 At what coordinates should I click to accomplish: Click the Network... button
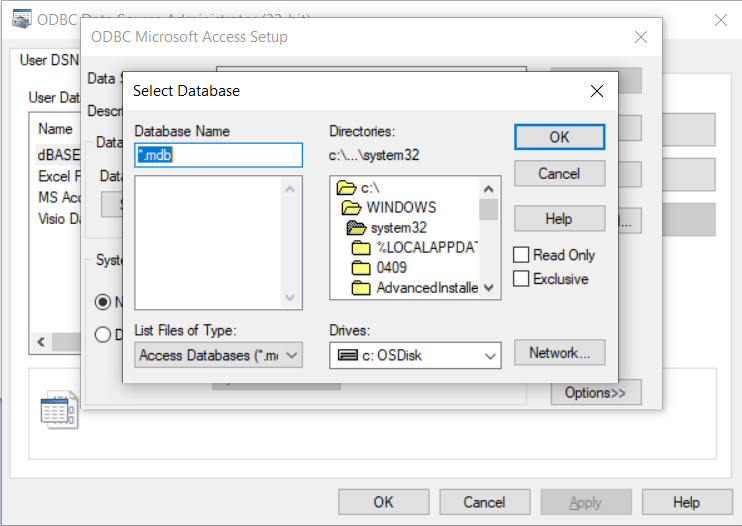pos(559,352)
